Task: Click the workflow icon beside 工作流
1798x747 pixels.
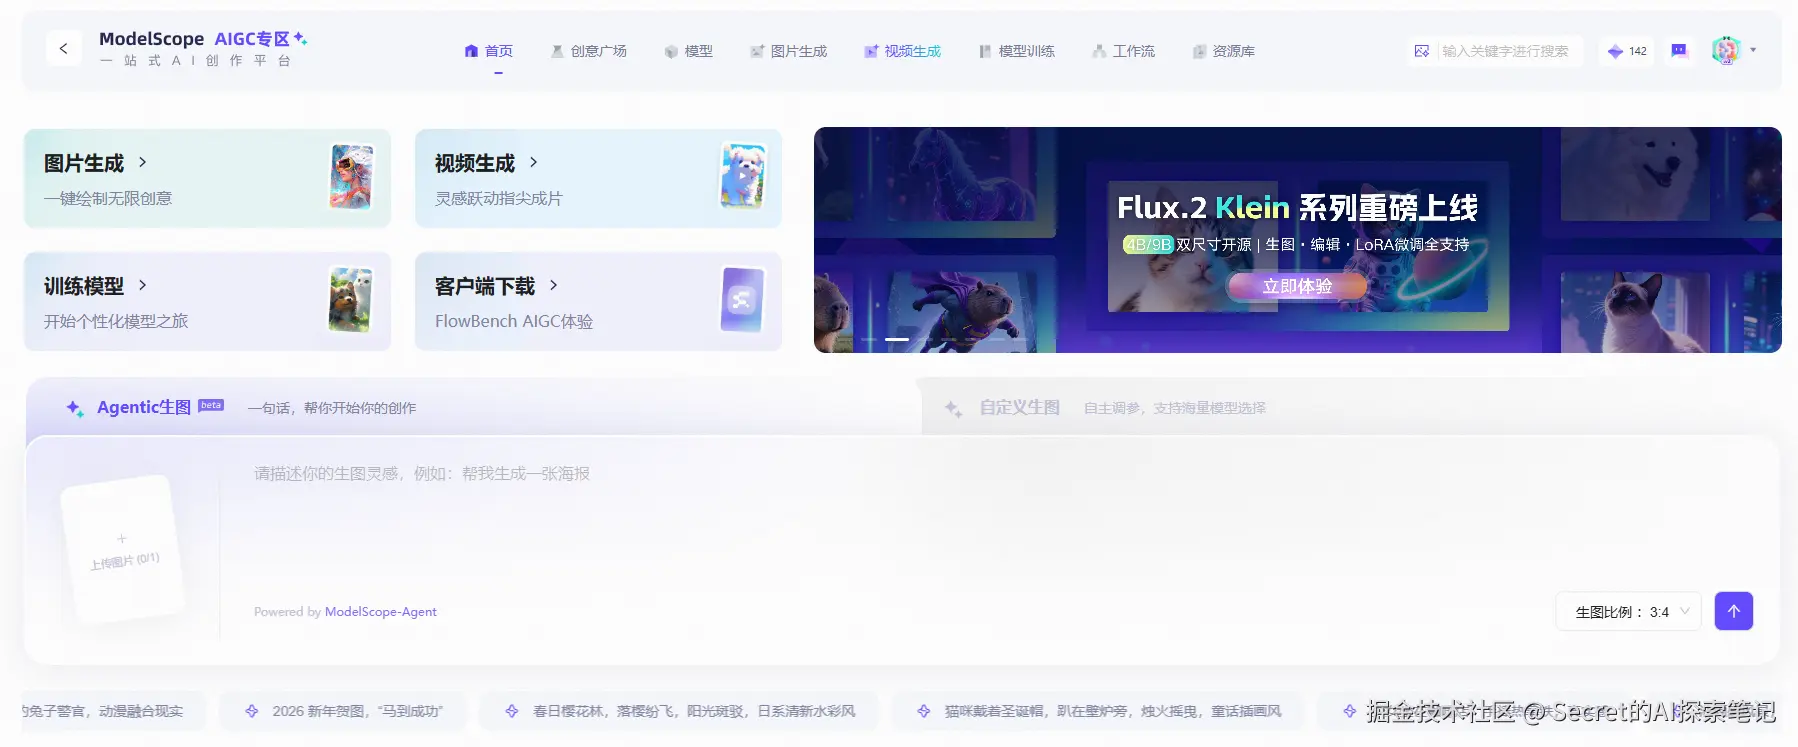Action: 1099,51
